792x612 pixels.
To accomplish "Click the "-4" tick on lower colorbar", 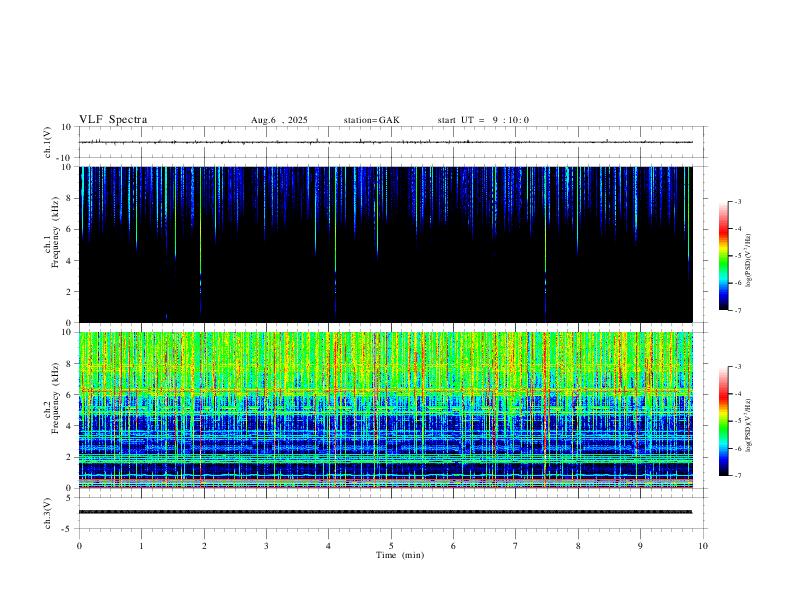I will (x=737, y=394).
